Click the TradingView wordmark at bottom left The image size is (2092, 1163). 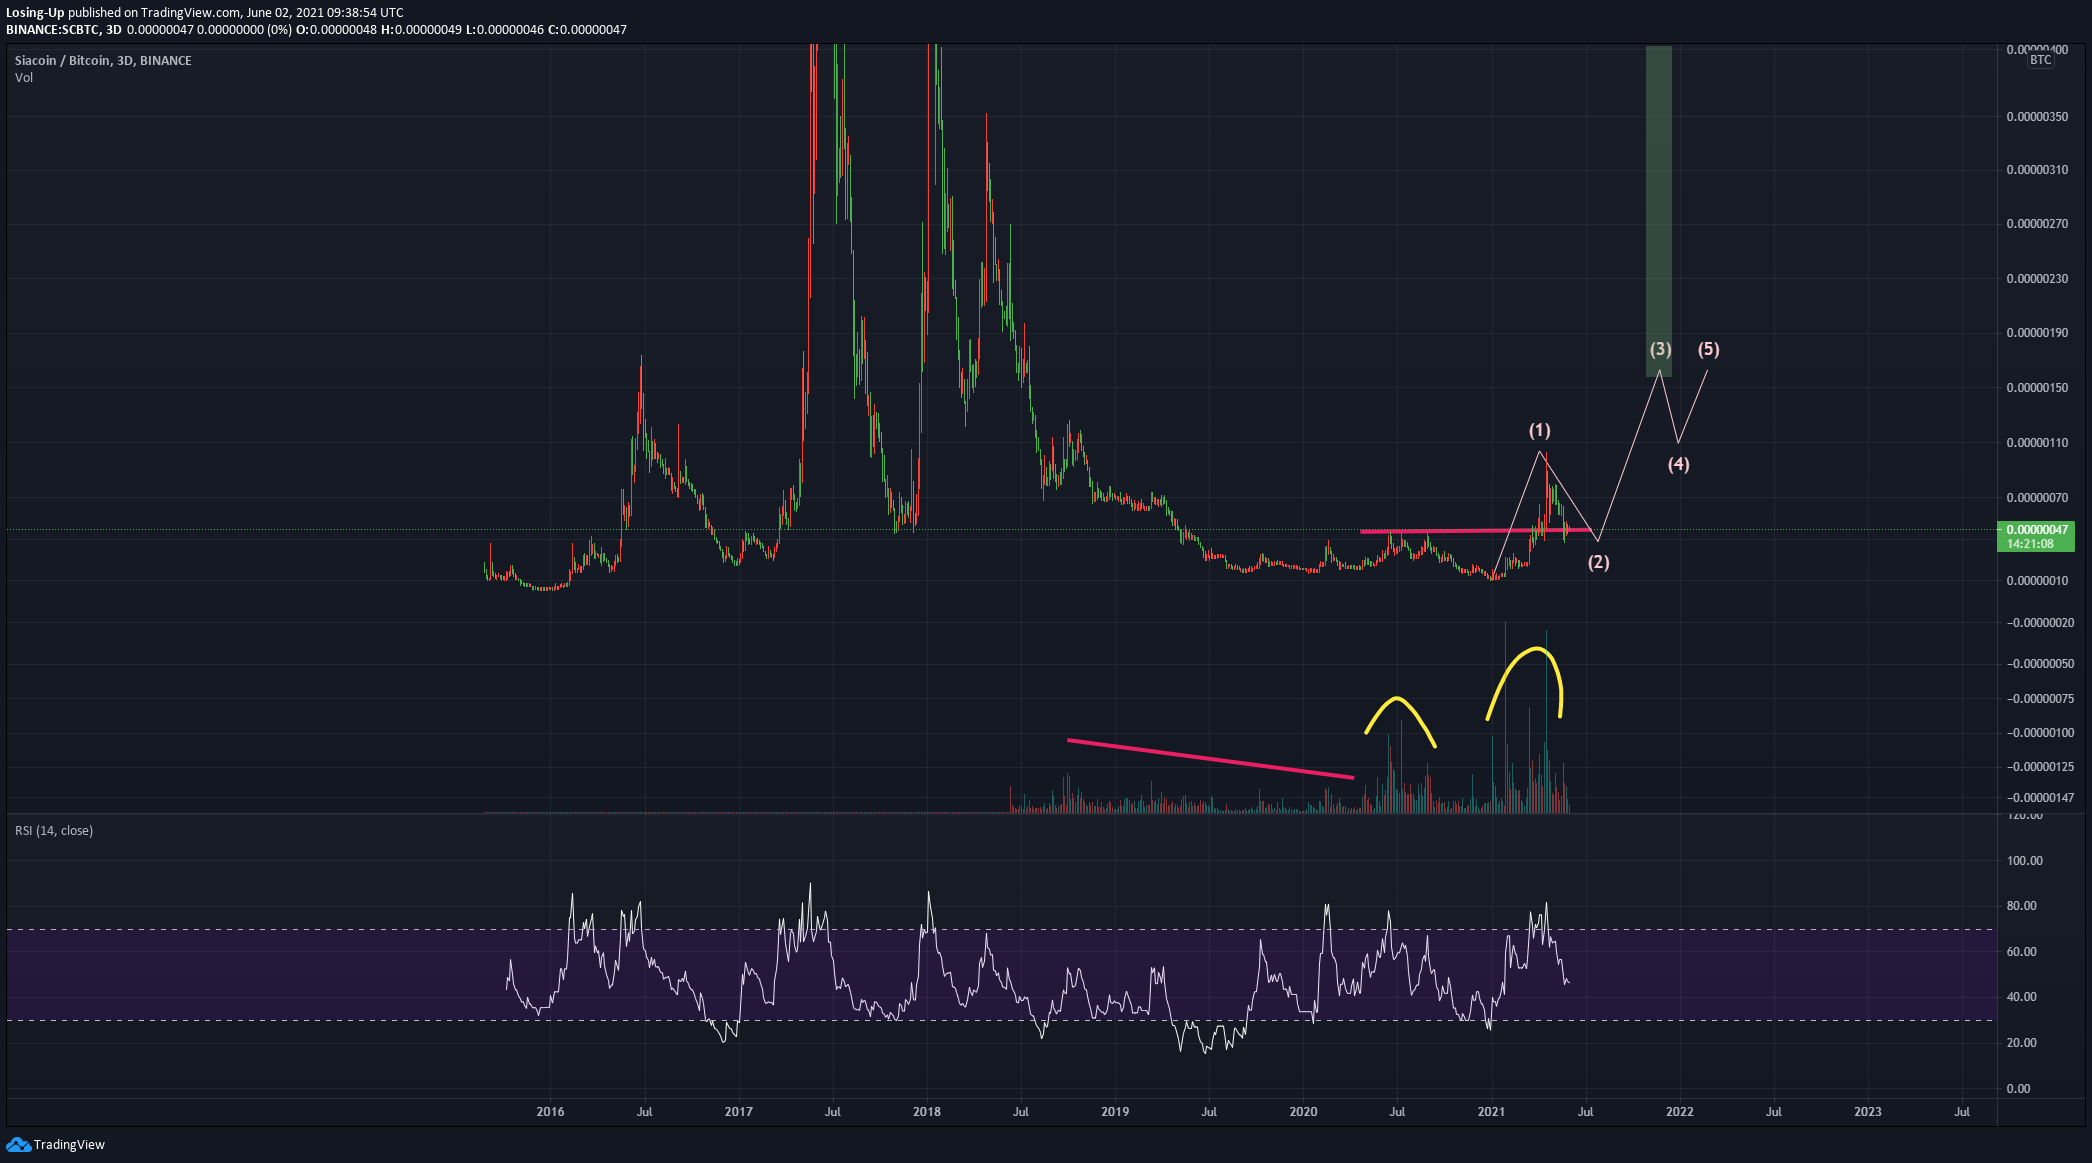pyautogui.click(x=69, y=1144)
